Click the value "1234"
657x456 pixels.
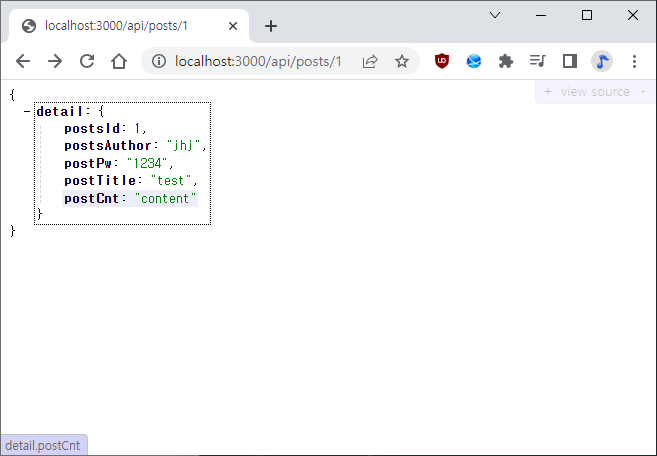(147, 163)
